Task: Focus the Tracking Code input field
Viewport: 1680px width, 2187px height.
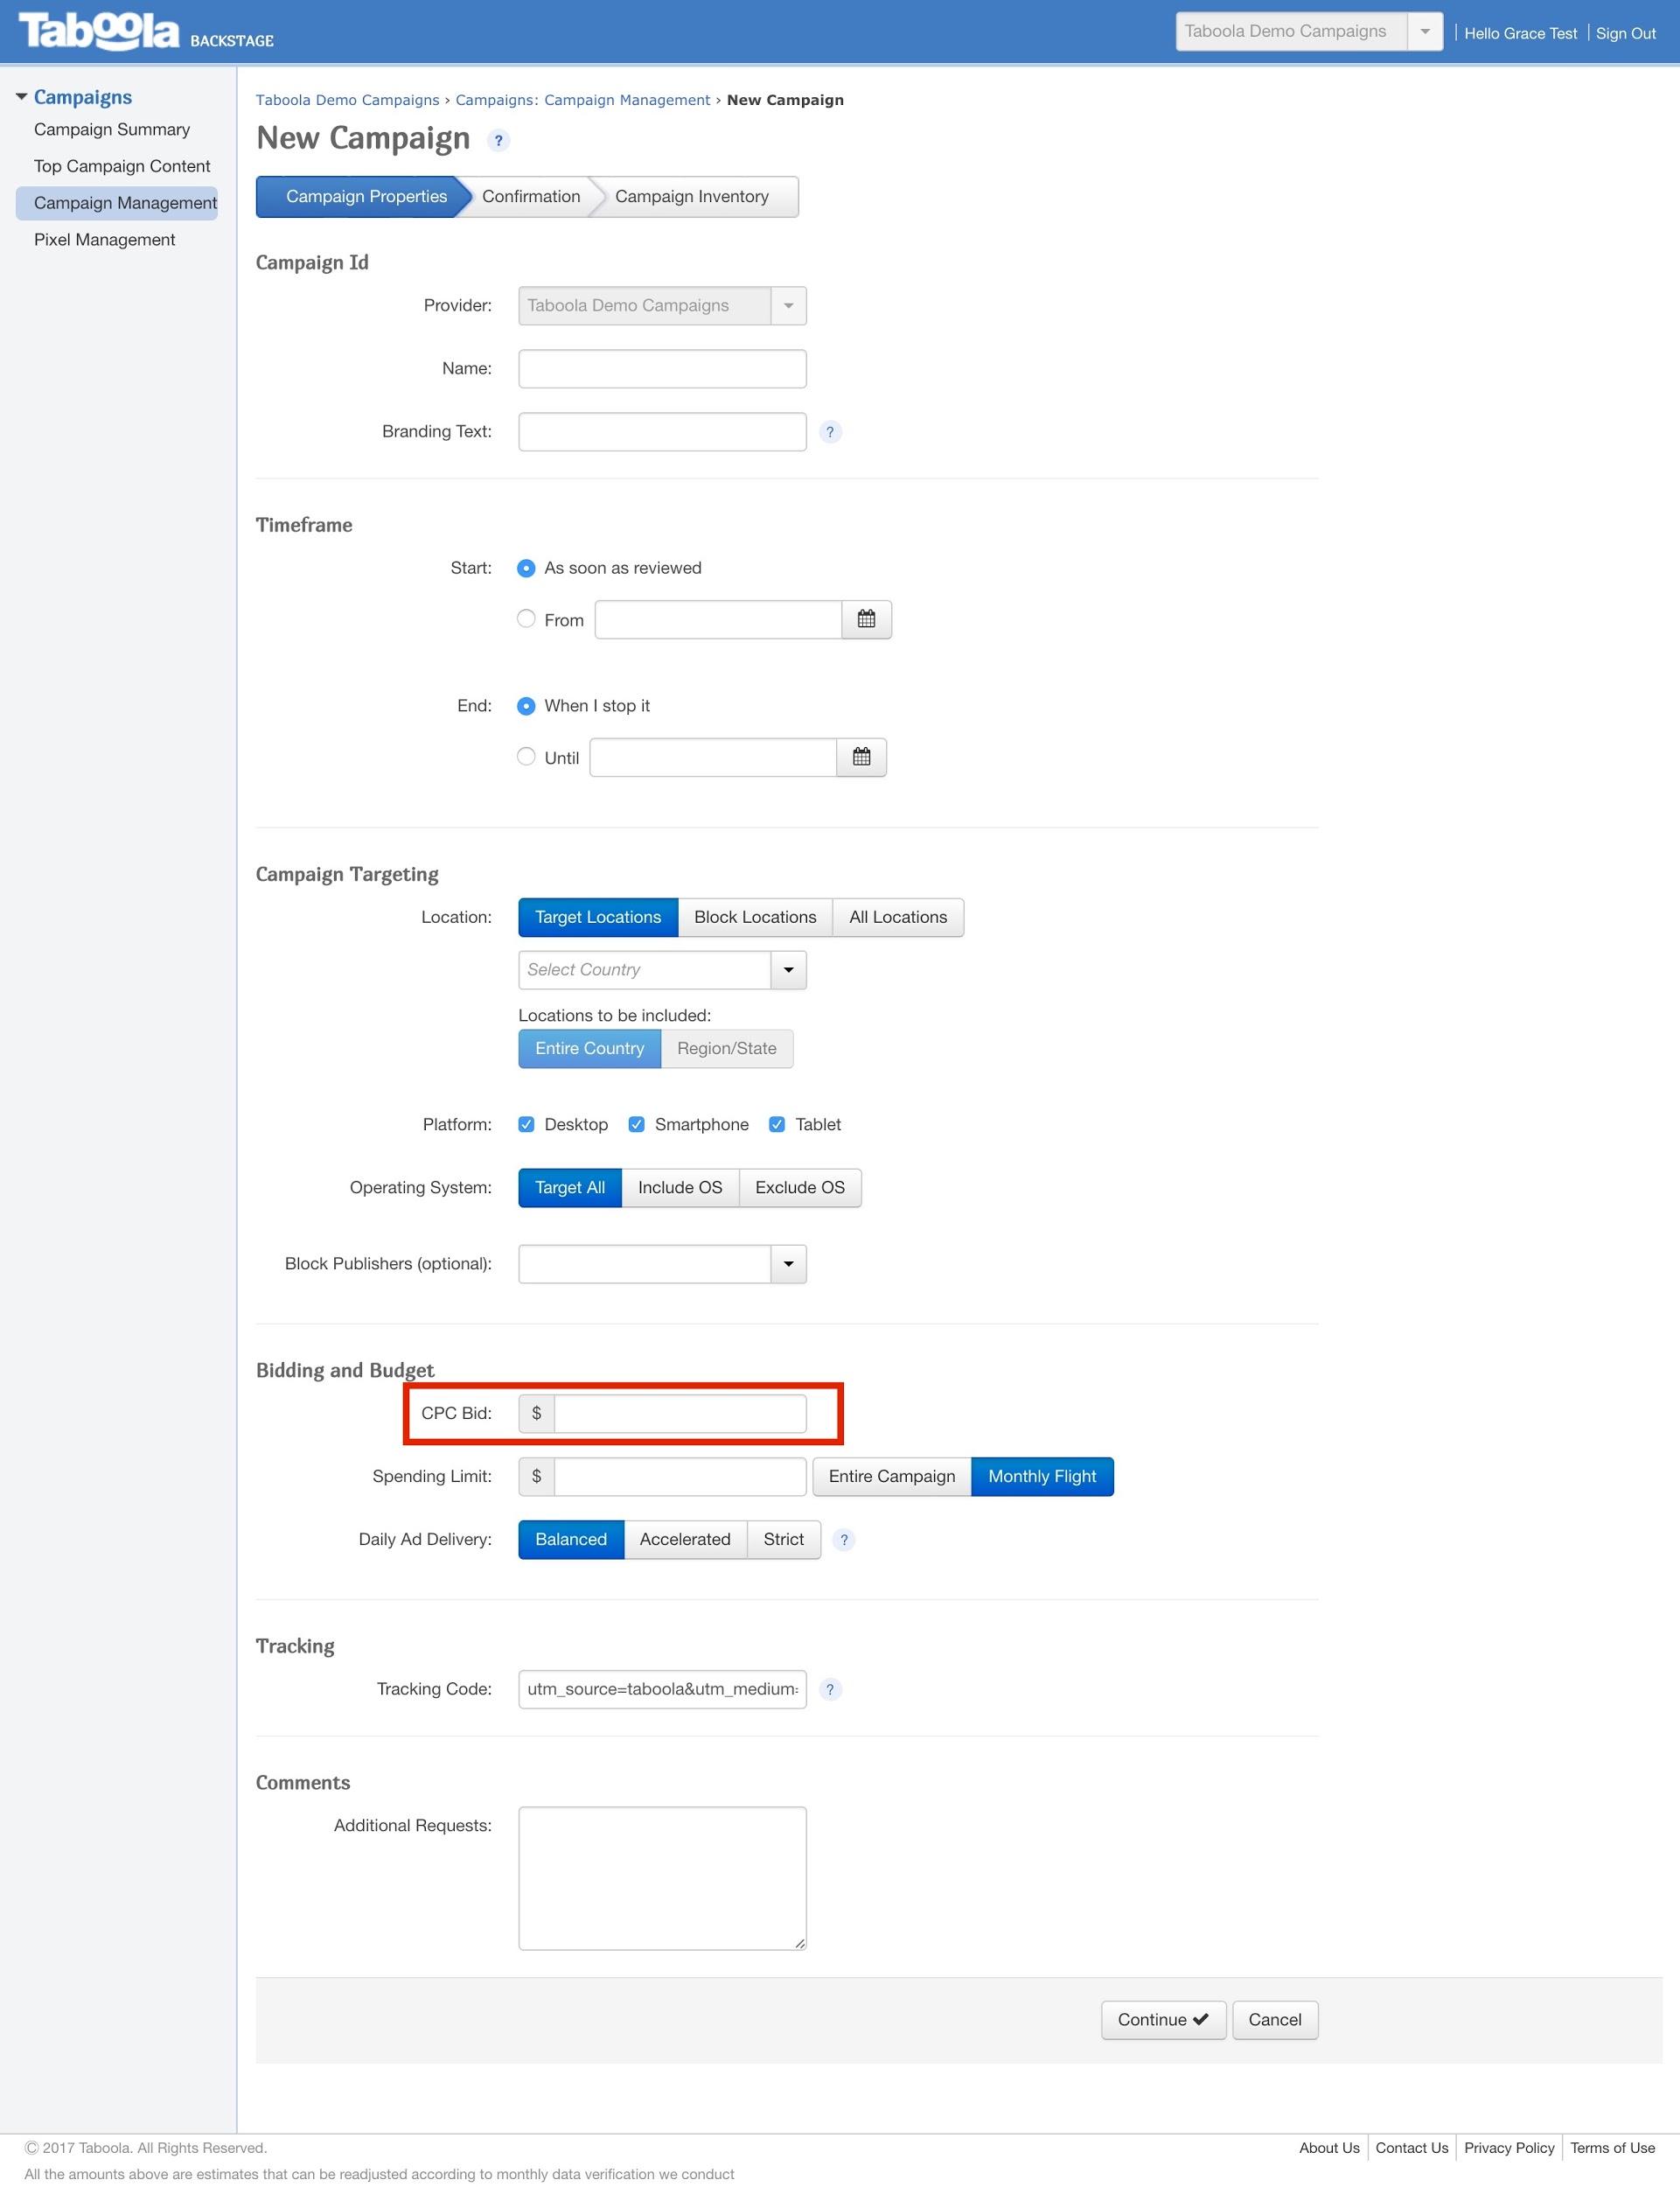Action: [x=662, y=1689]
